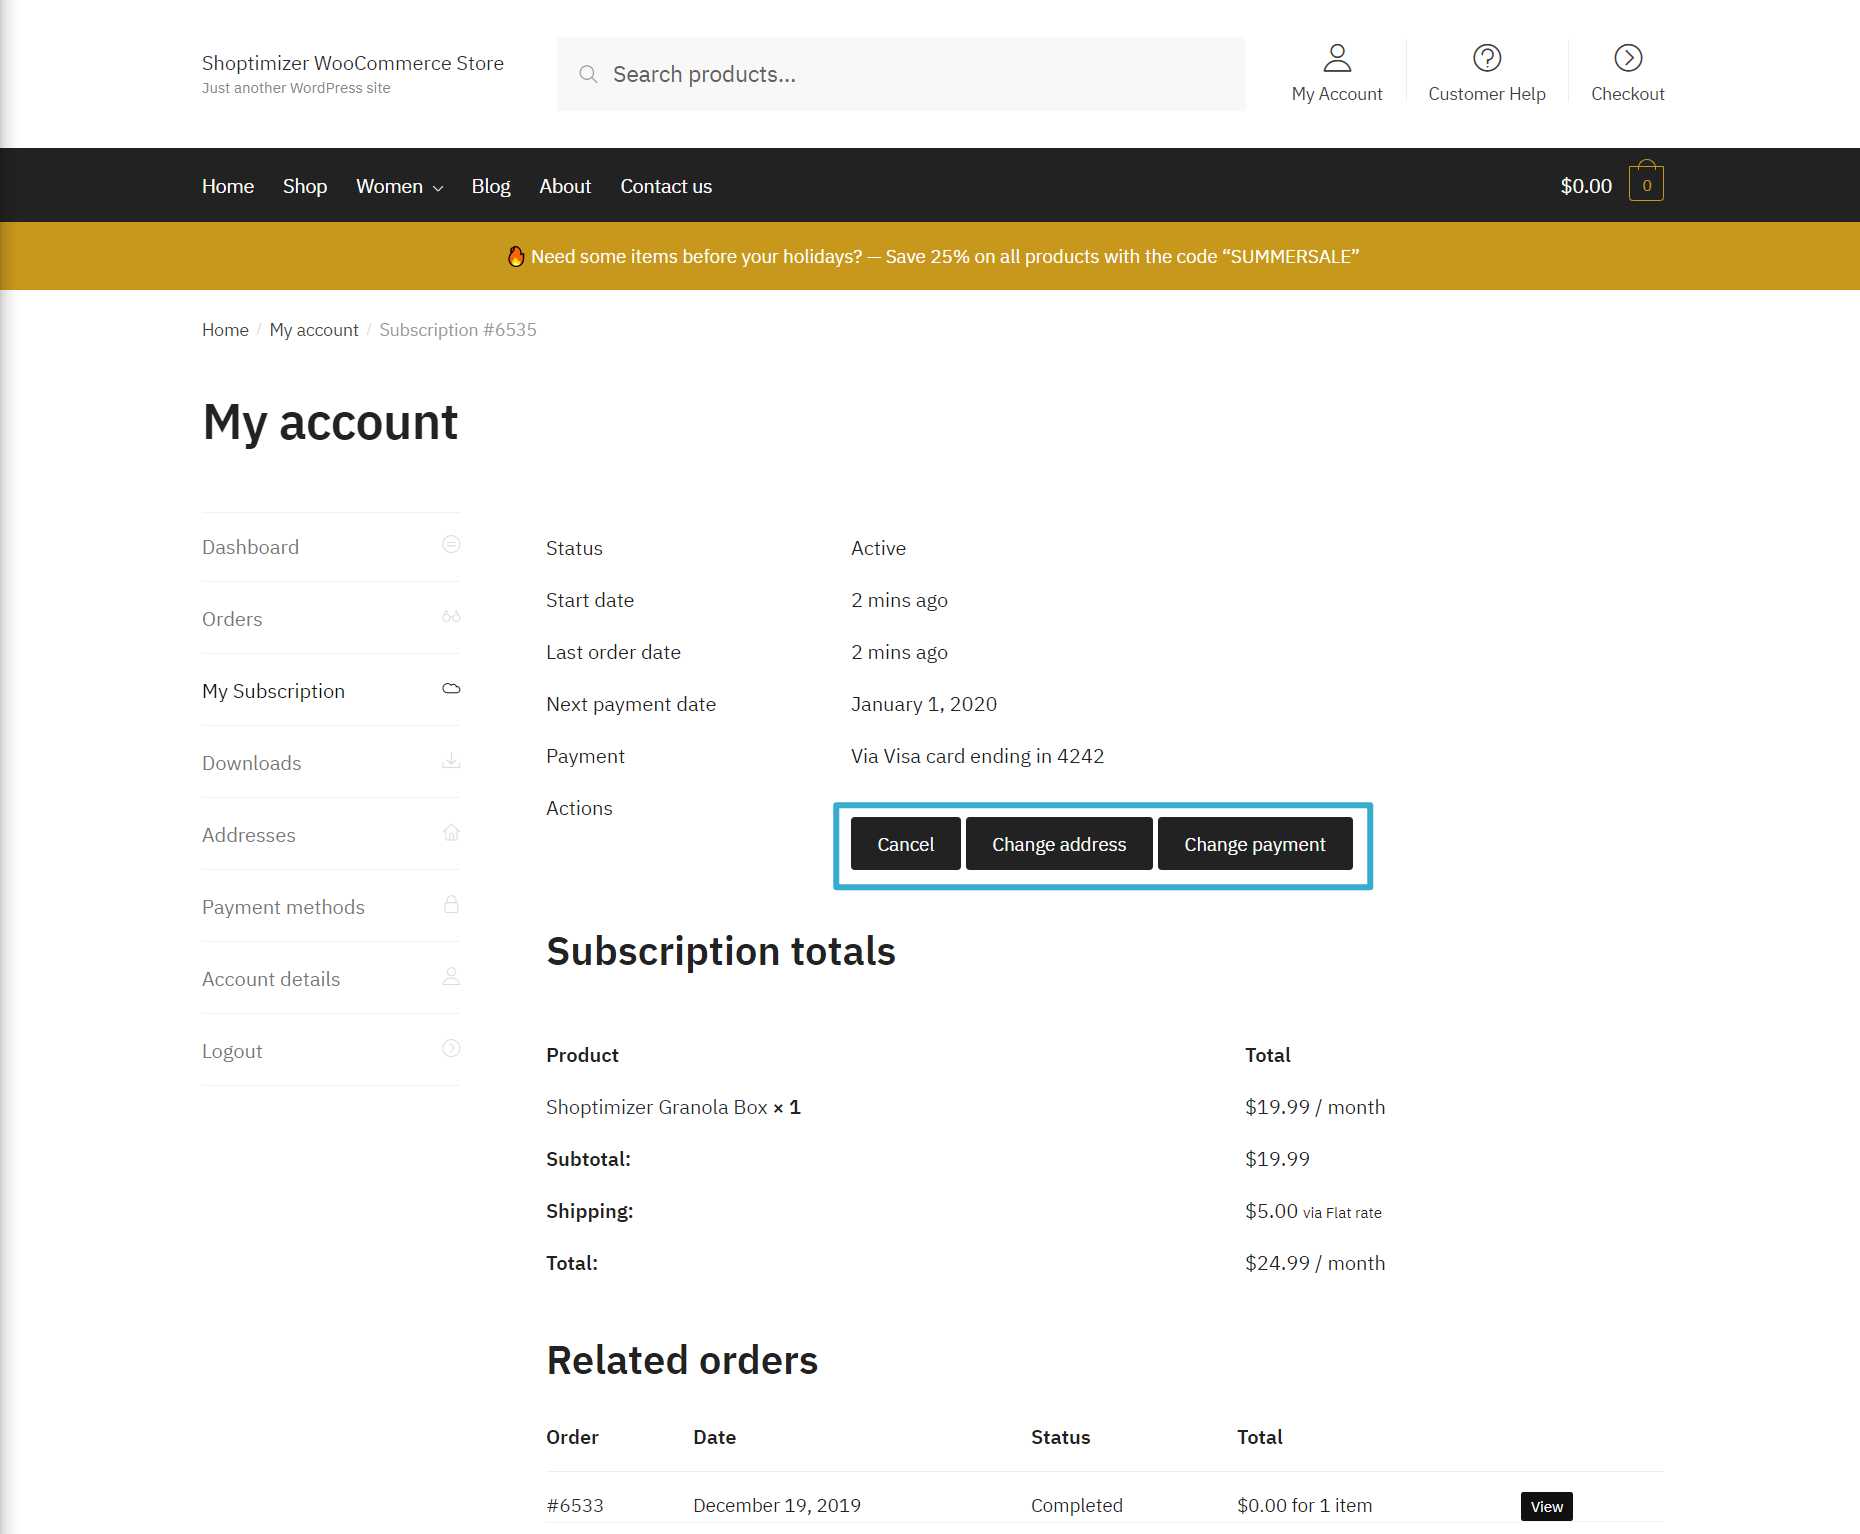Screen dimensions: 1860x1534
Task: Open the Addresses sidebar link
Action: (x=248, y=835)
